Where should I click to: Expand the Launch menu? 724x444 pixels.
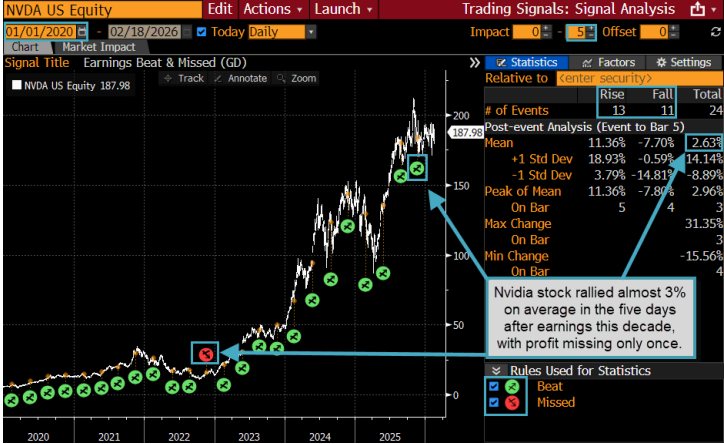(341, 9)
